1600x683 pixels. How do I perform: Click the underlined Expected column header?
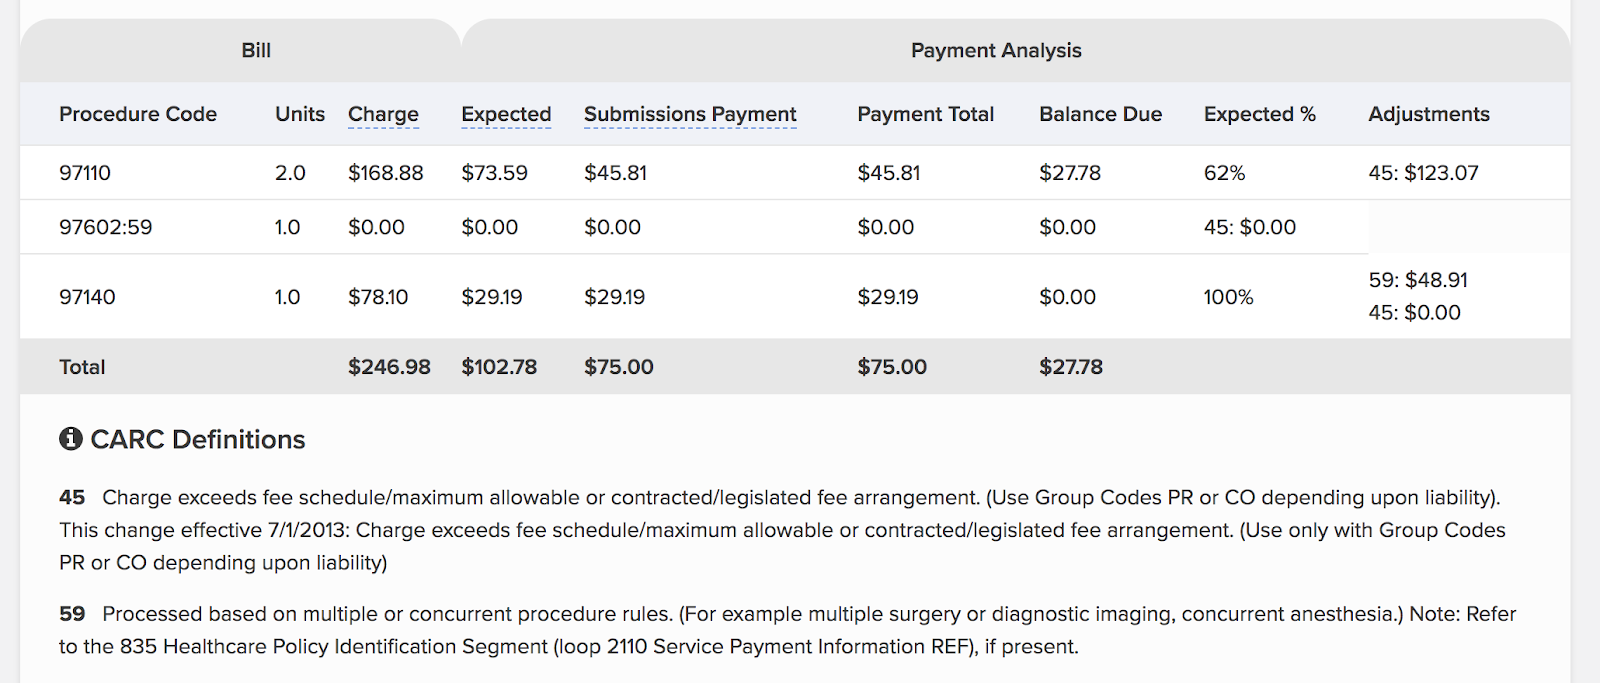[x=506, y=114]
